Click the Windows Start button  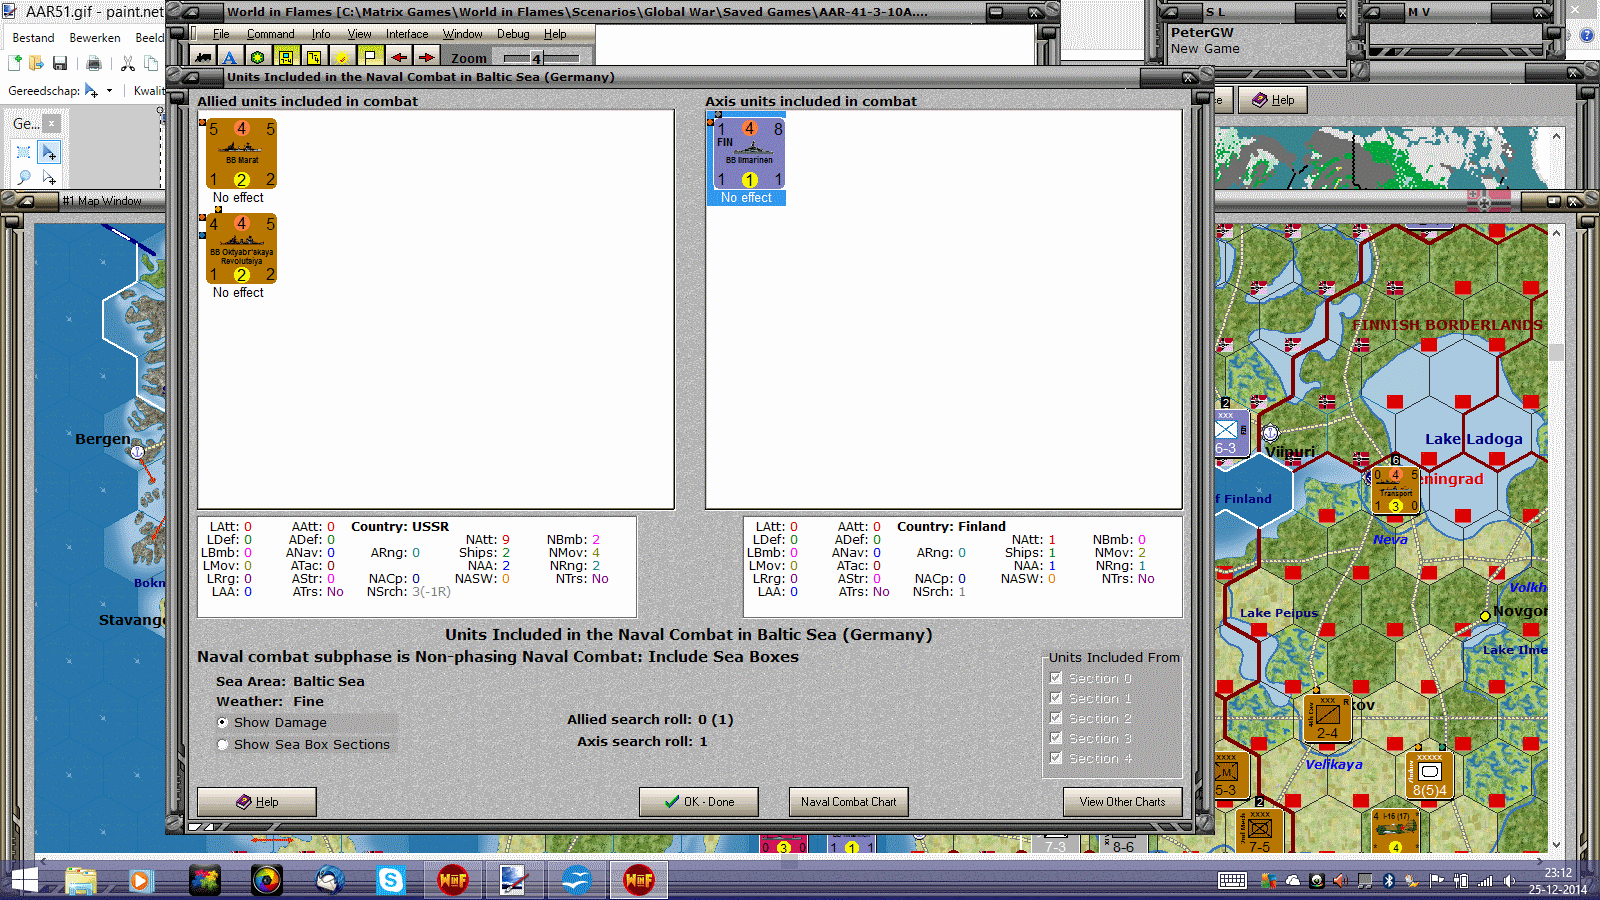coord(24,880)
